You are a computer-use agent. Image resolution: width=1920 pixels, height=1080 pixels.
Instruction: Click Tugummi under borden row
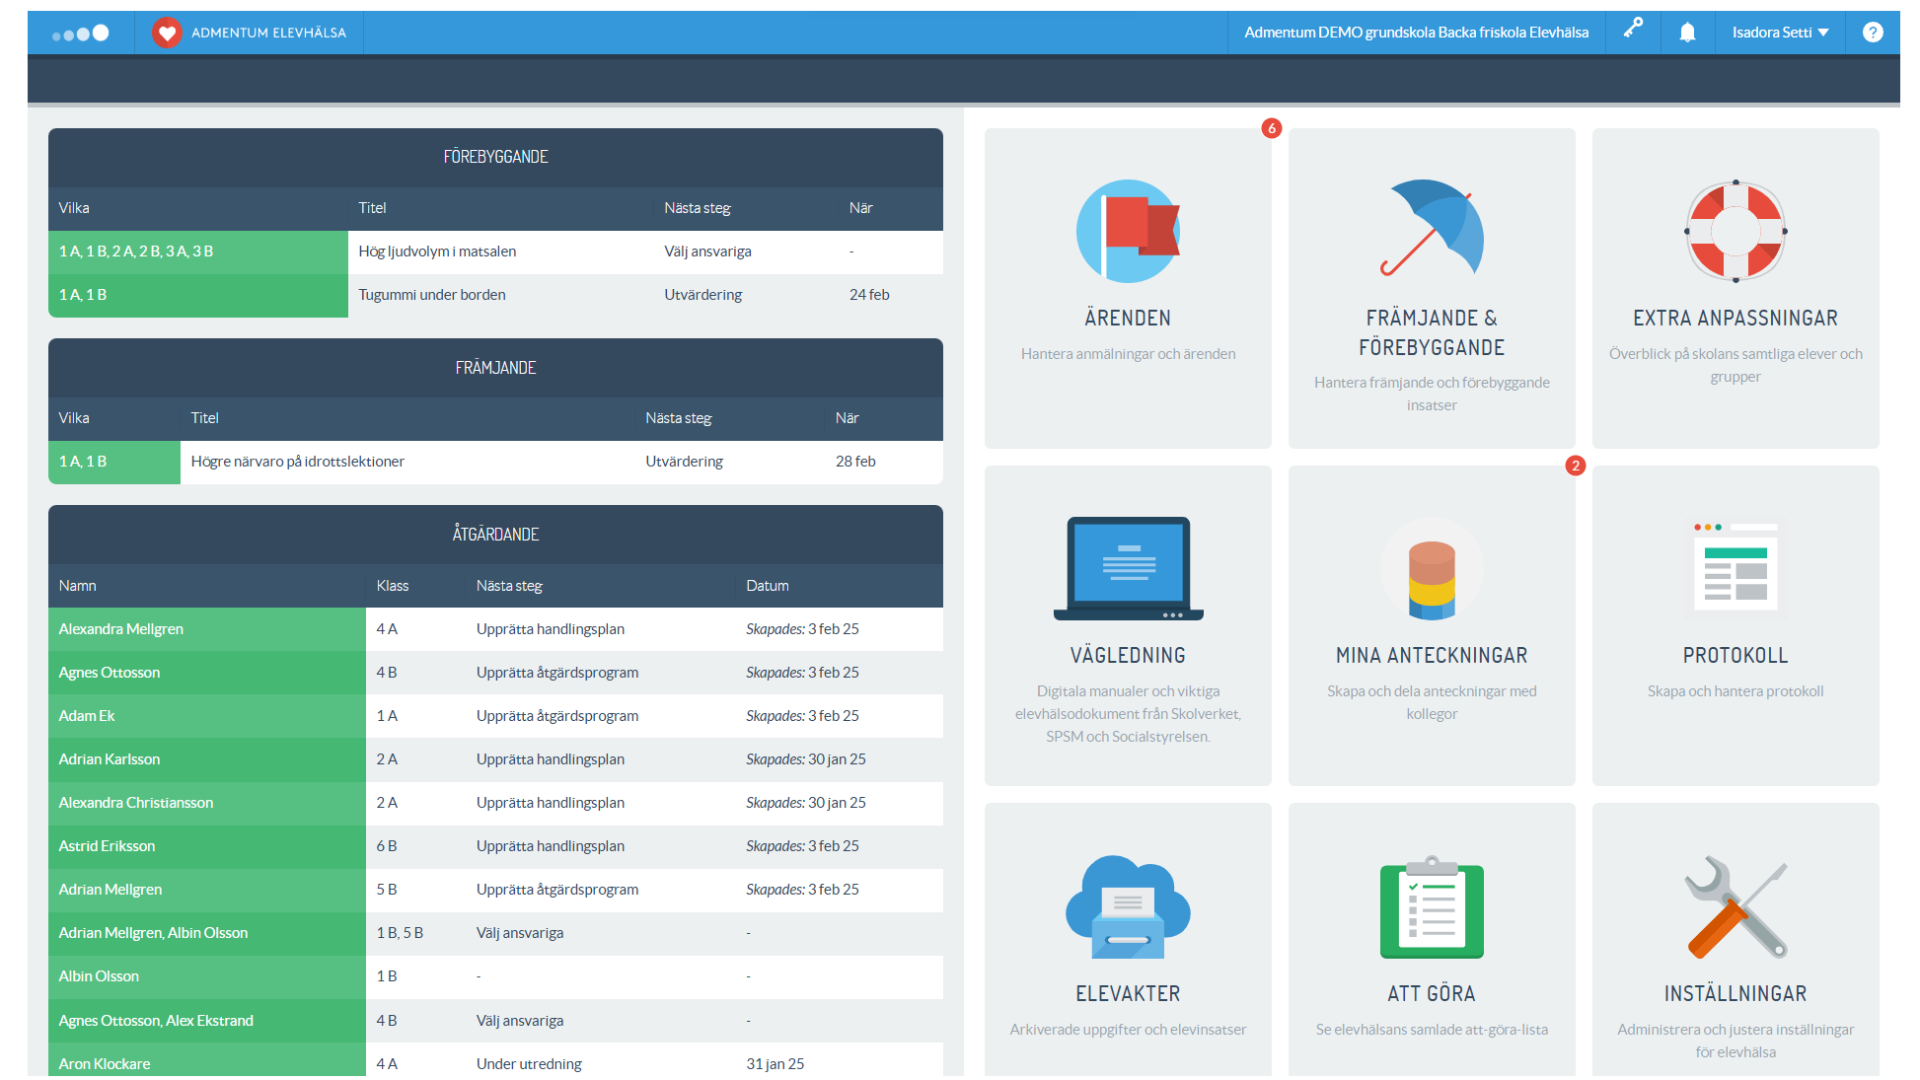click(431, 295)
